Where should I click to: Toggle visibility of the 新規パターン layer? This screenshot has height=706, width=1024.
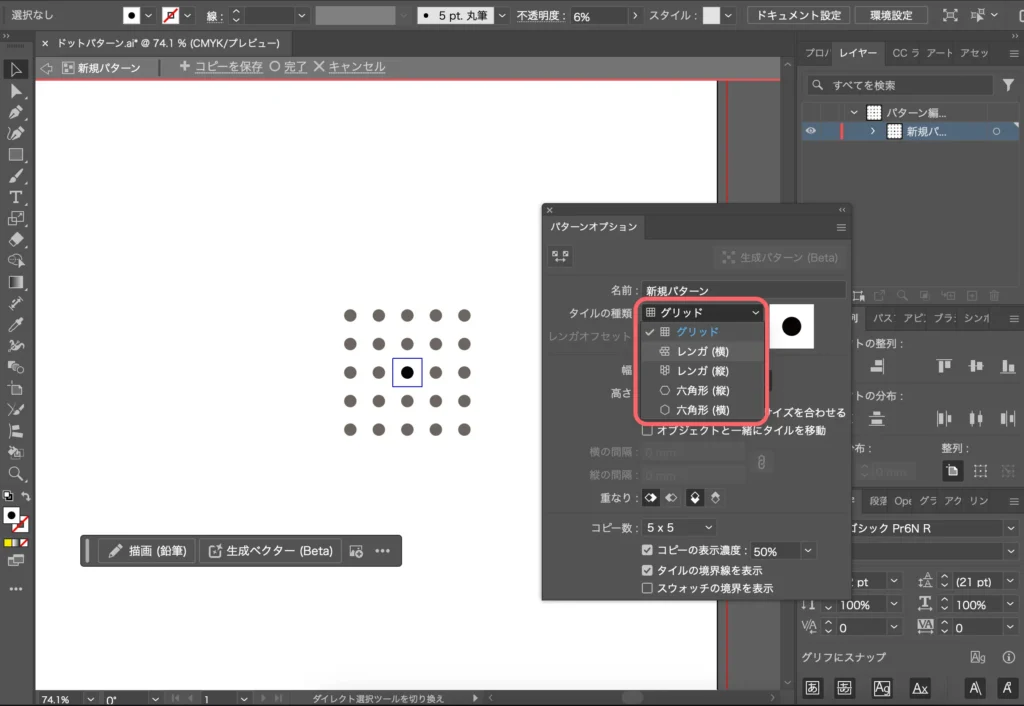pyautogui.click(x=811, y=132)
